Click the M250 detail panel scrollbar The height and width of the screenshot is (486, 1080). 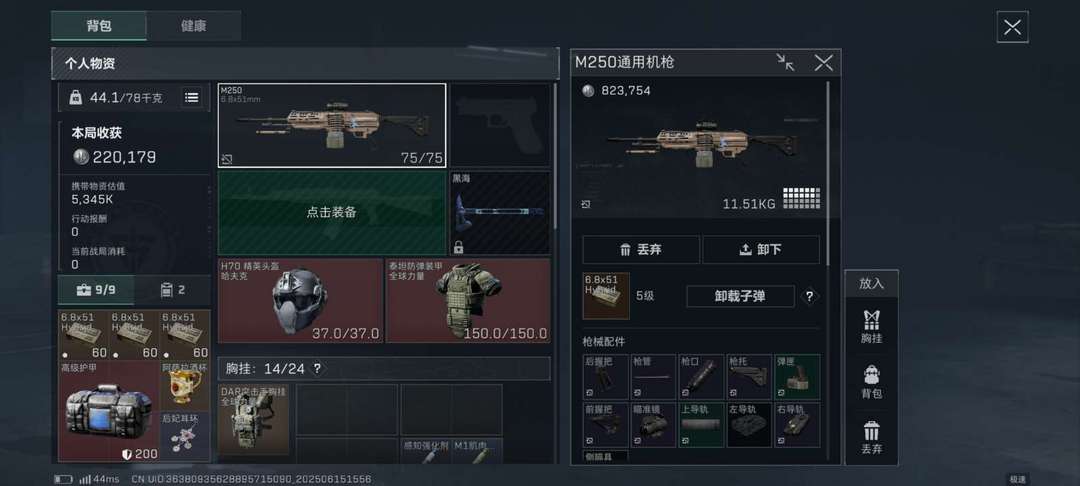[x=829, y=172]
